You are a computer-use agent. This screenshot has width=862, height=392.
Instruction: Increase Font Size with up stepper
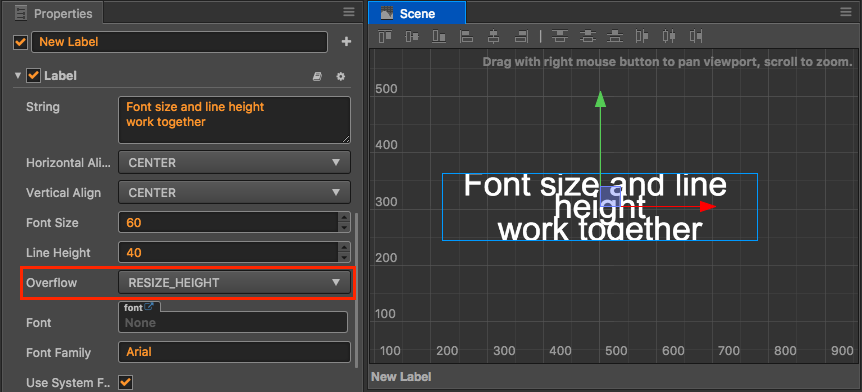pos(344,217)
